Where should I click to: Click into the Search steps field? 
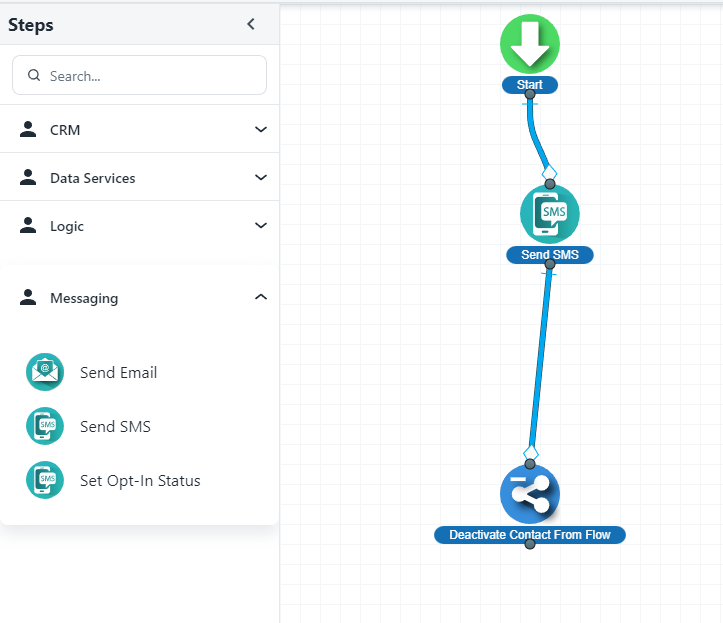(150, 75)
